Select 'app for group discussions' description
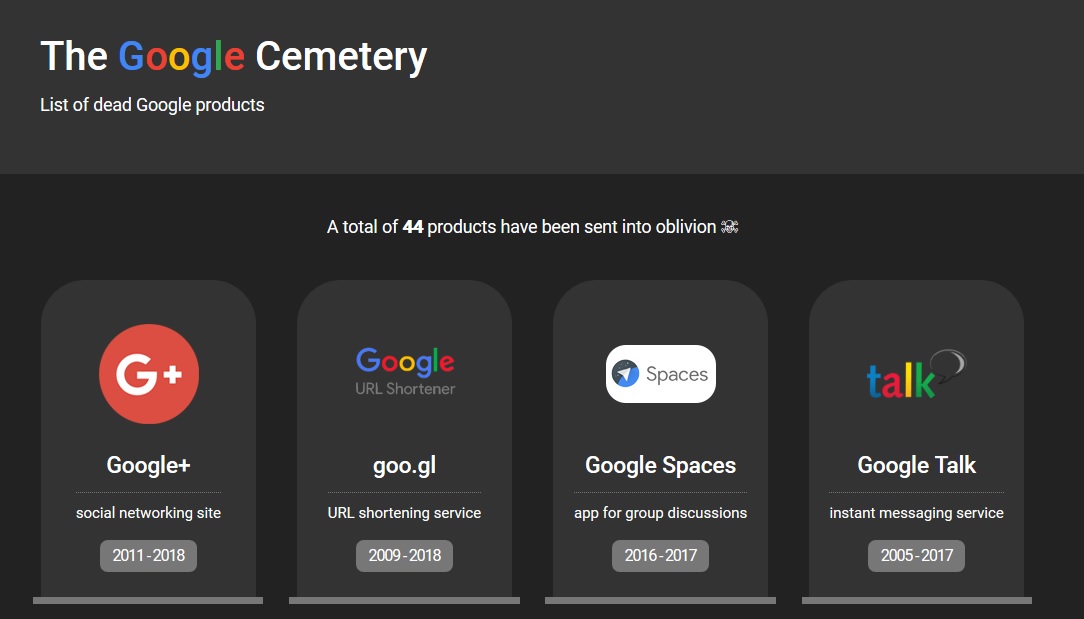Image resolution: width=1084 pixels, height=619 pixels. (x=660, y=513)
